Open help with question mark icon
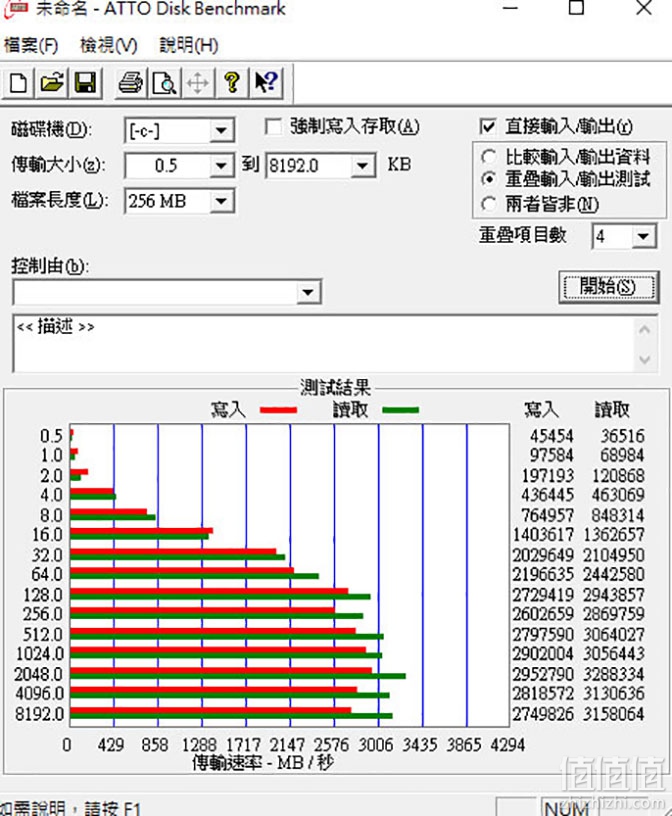Image resolution: width=672 pixels, height=816 pixels. [x=232, y=83]
